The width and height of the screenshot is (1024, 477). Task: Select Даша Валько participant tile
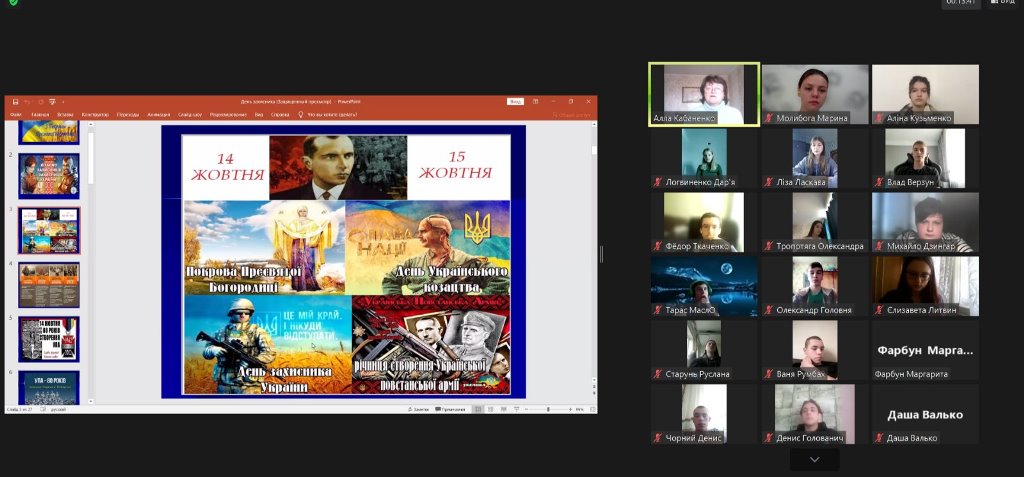925,414
